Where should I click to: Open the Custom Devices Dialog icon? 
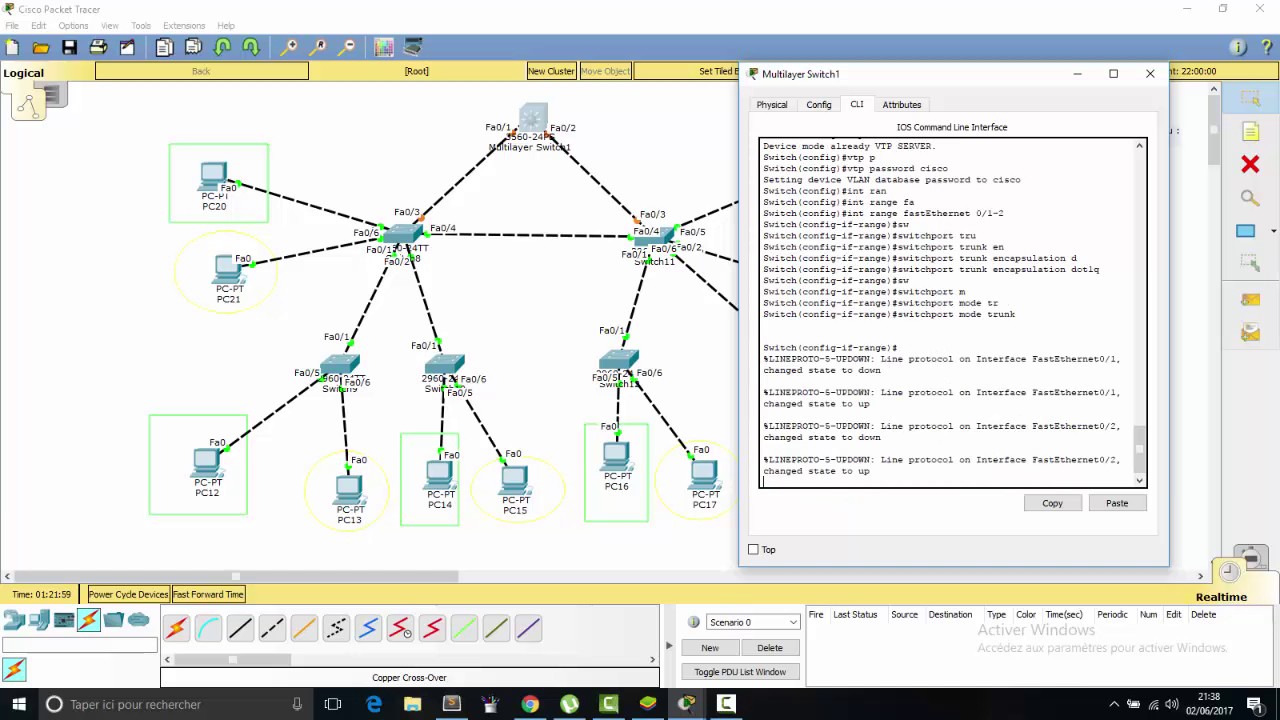413,47
